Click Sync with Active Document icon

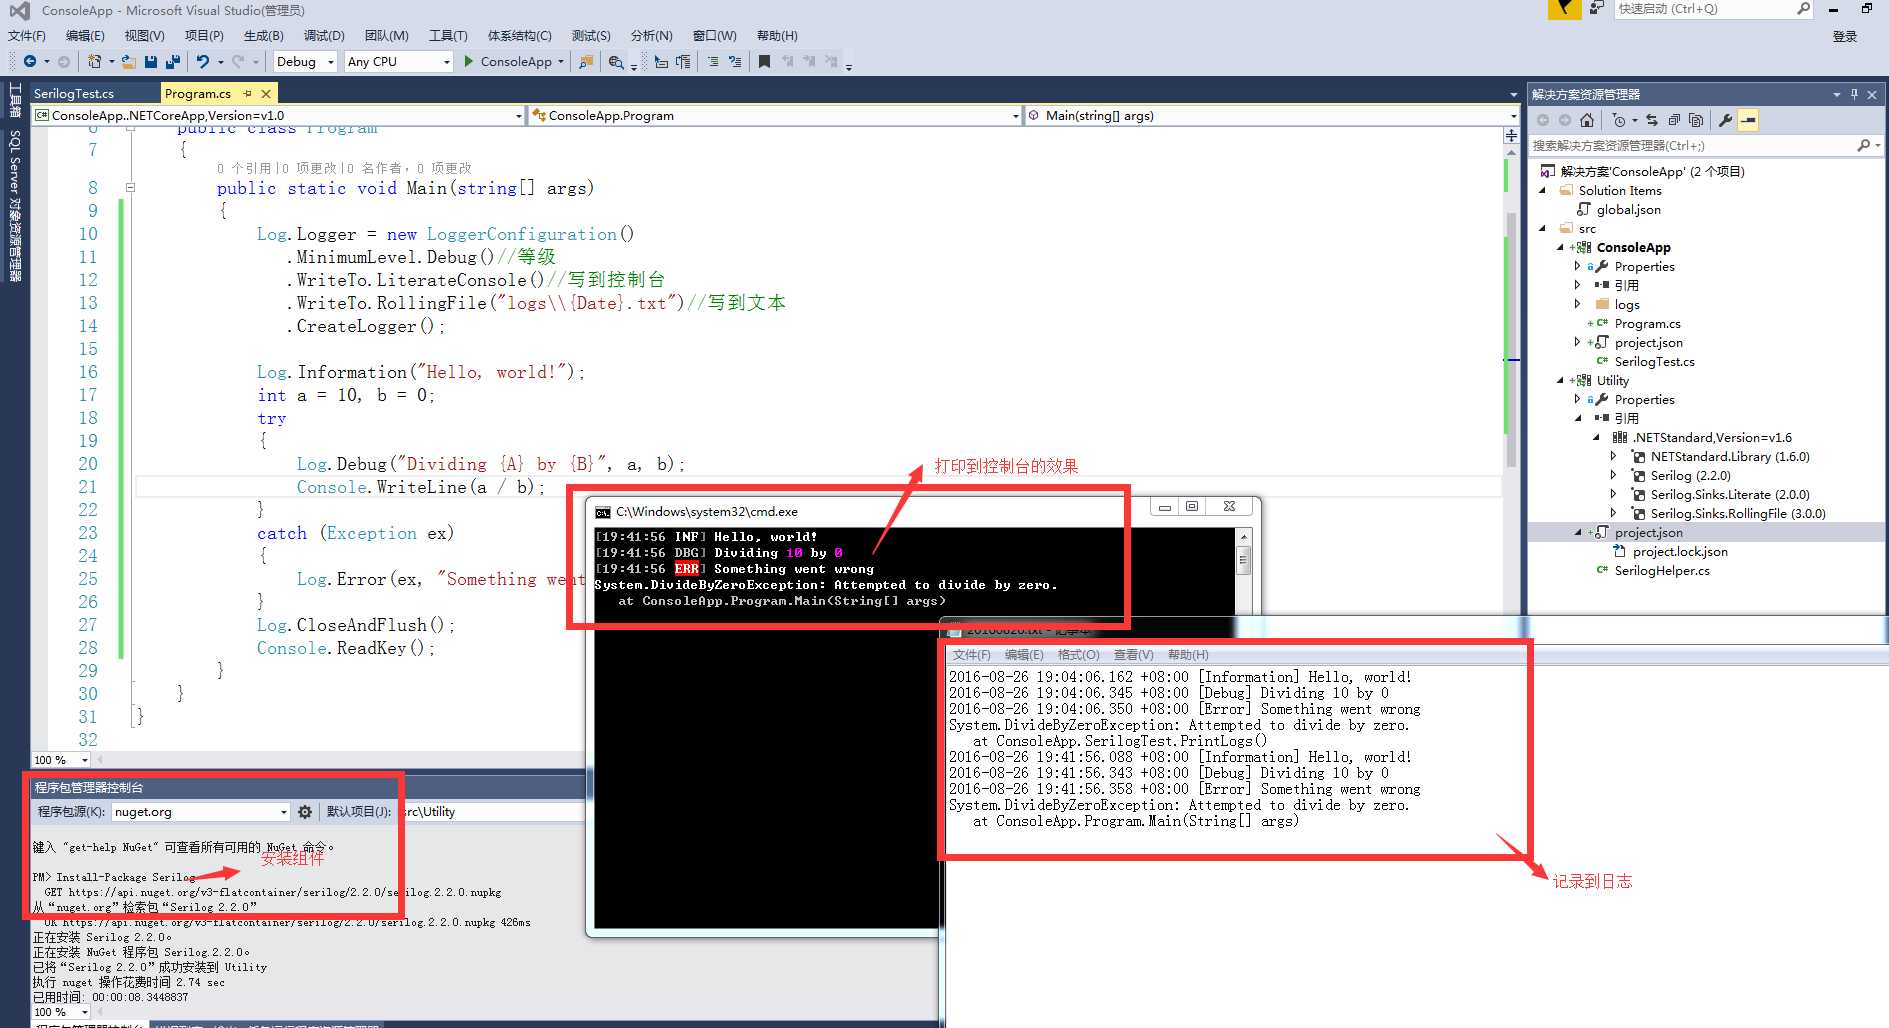tap(1652, 120)
